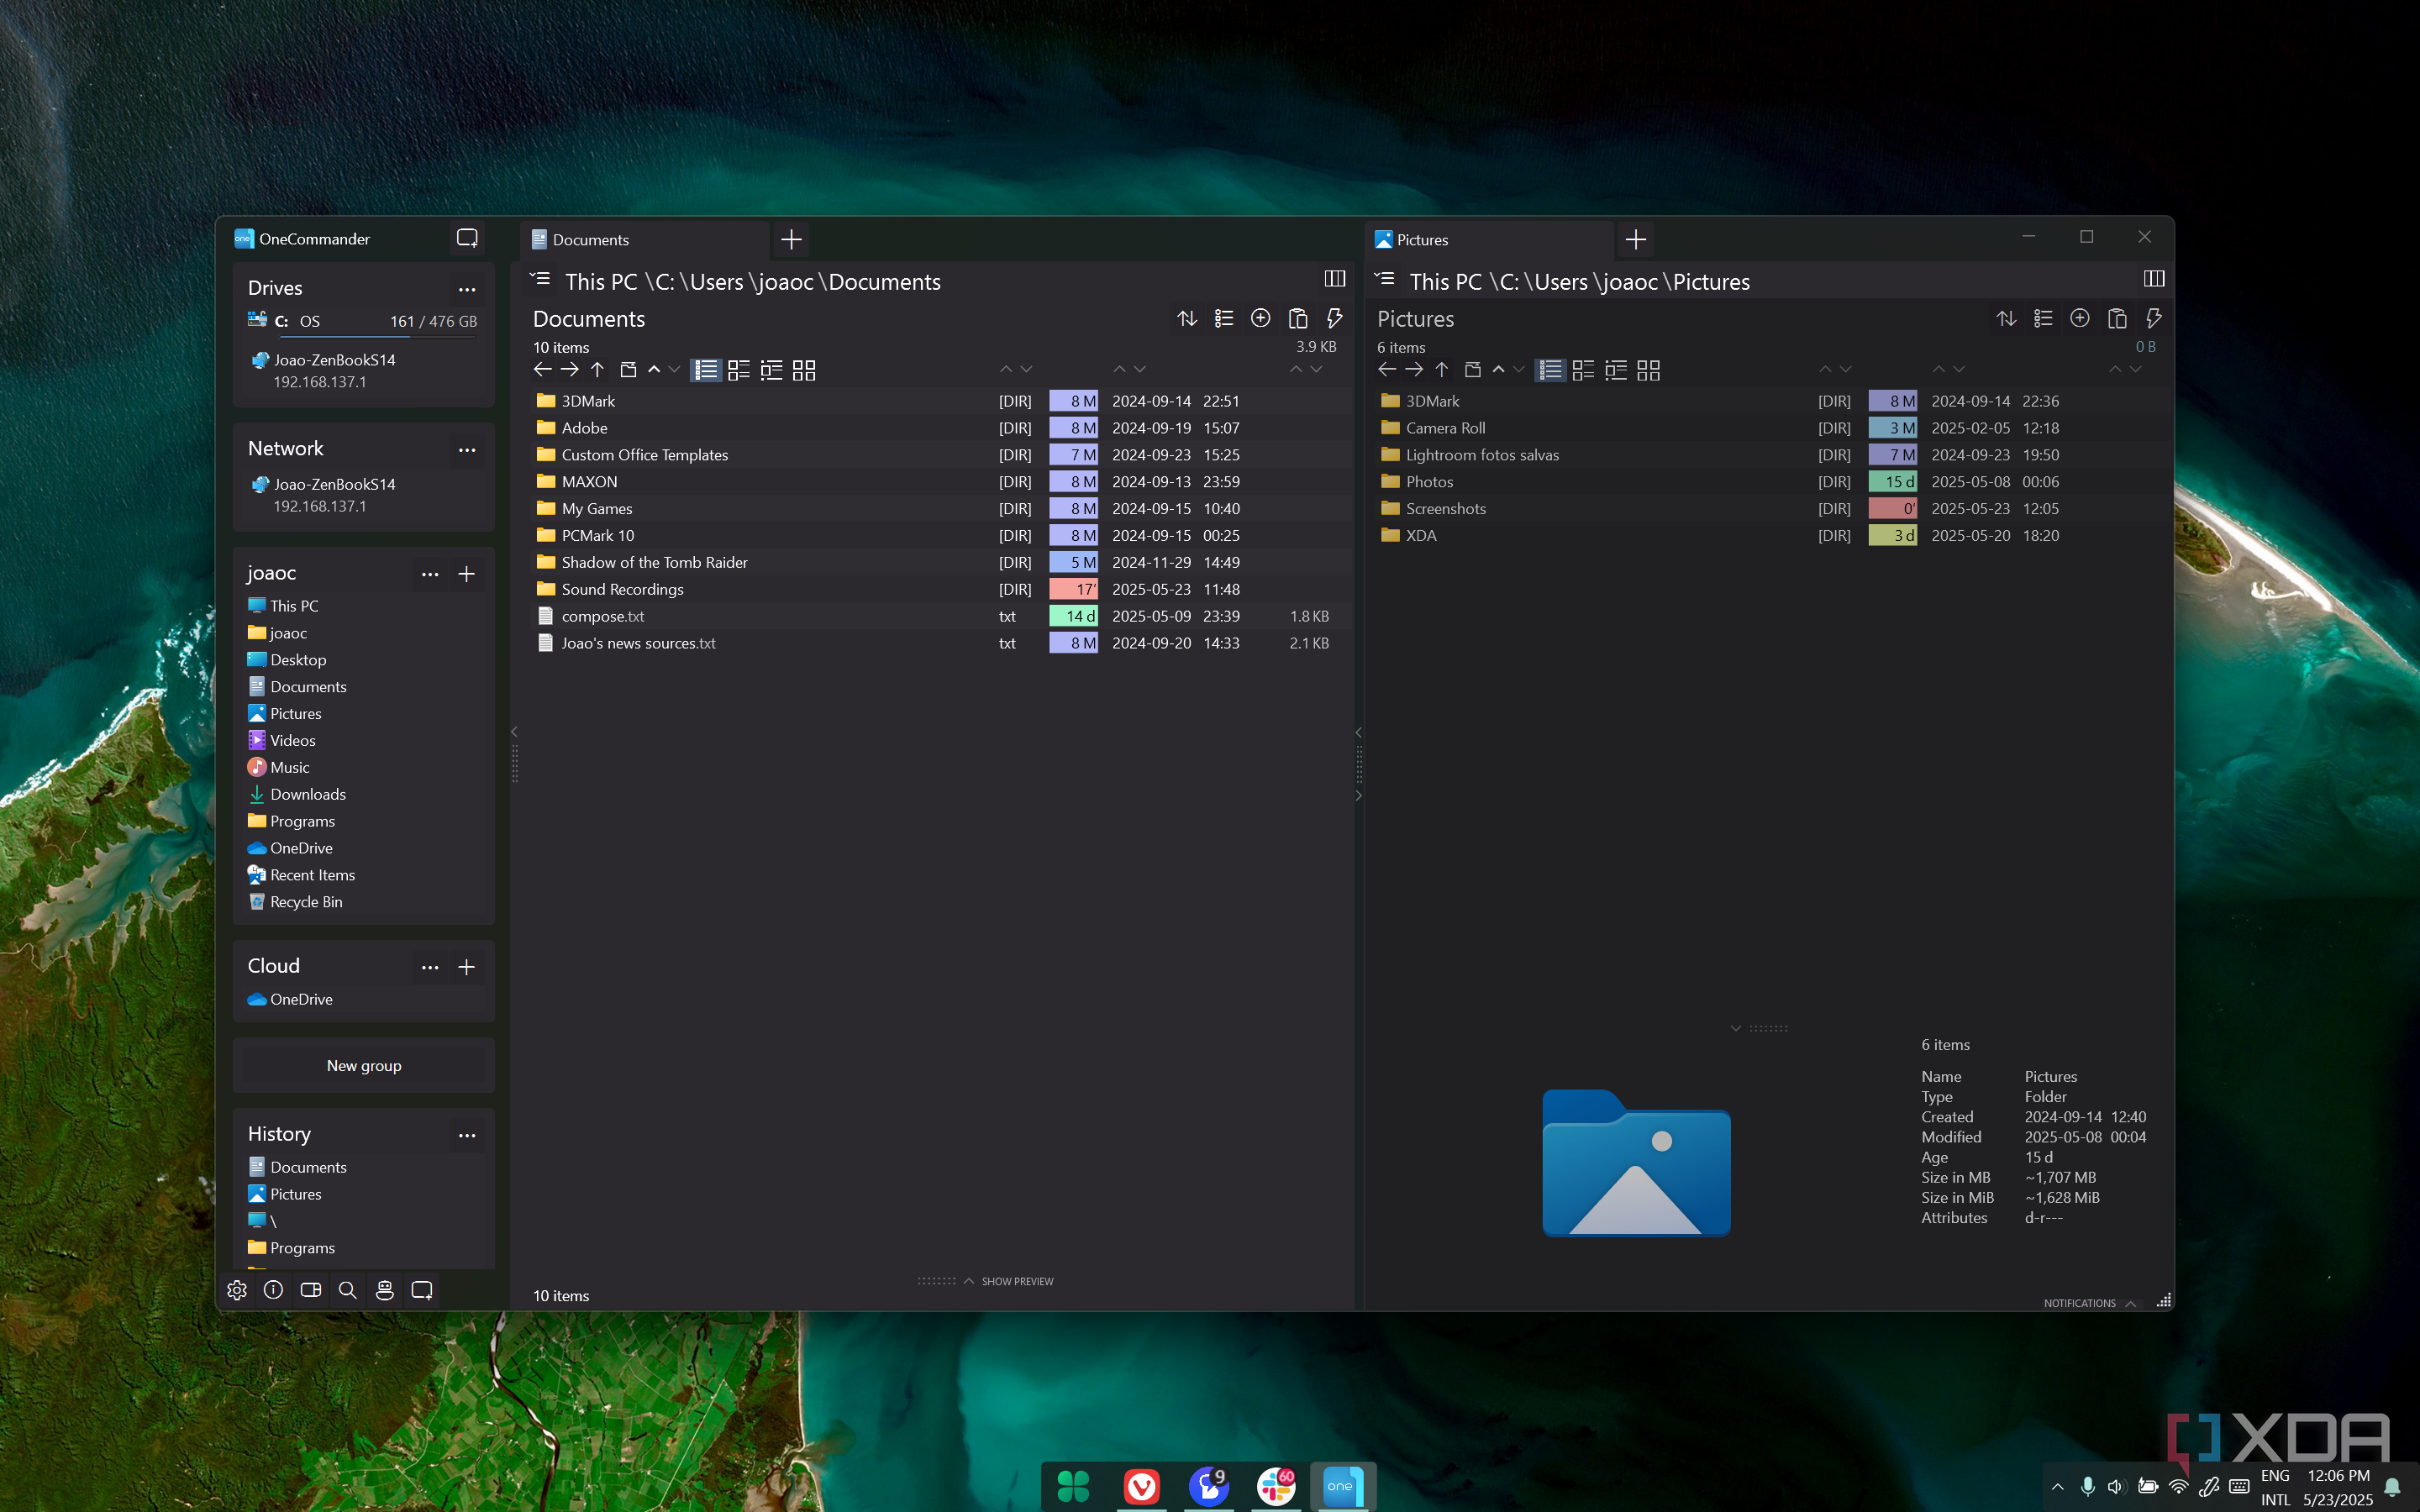Switch Pictures pane to medium tiles view
2420x1512 pixels.
coord(1583,370)
